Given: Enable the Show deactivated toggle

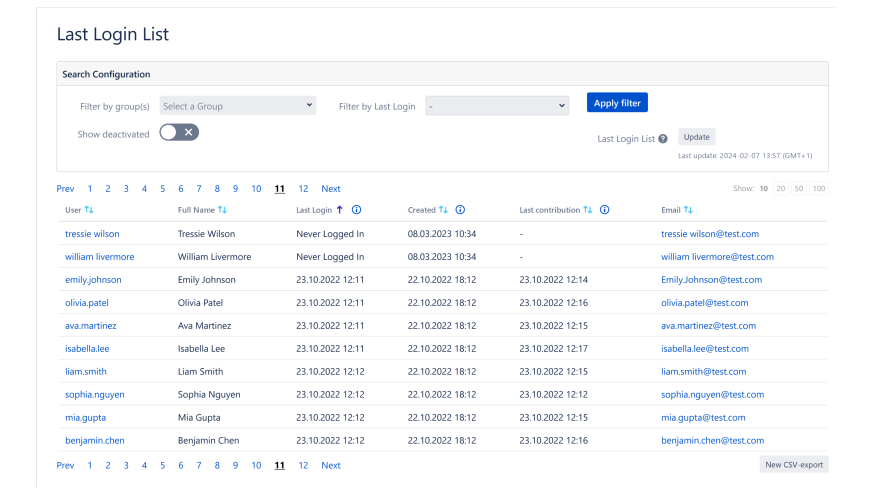Looking at the screenshot, I should [179, 132].
